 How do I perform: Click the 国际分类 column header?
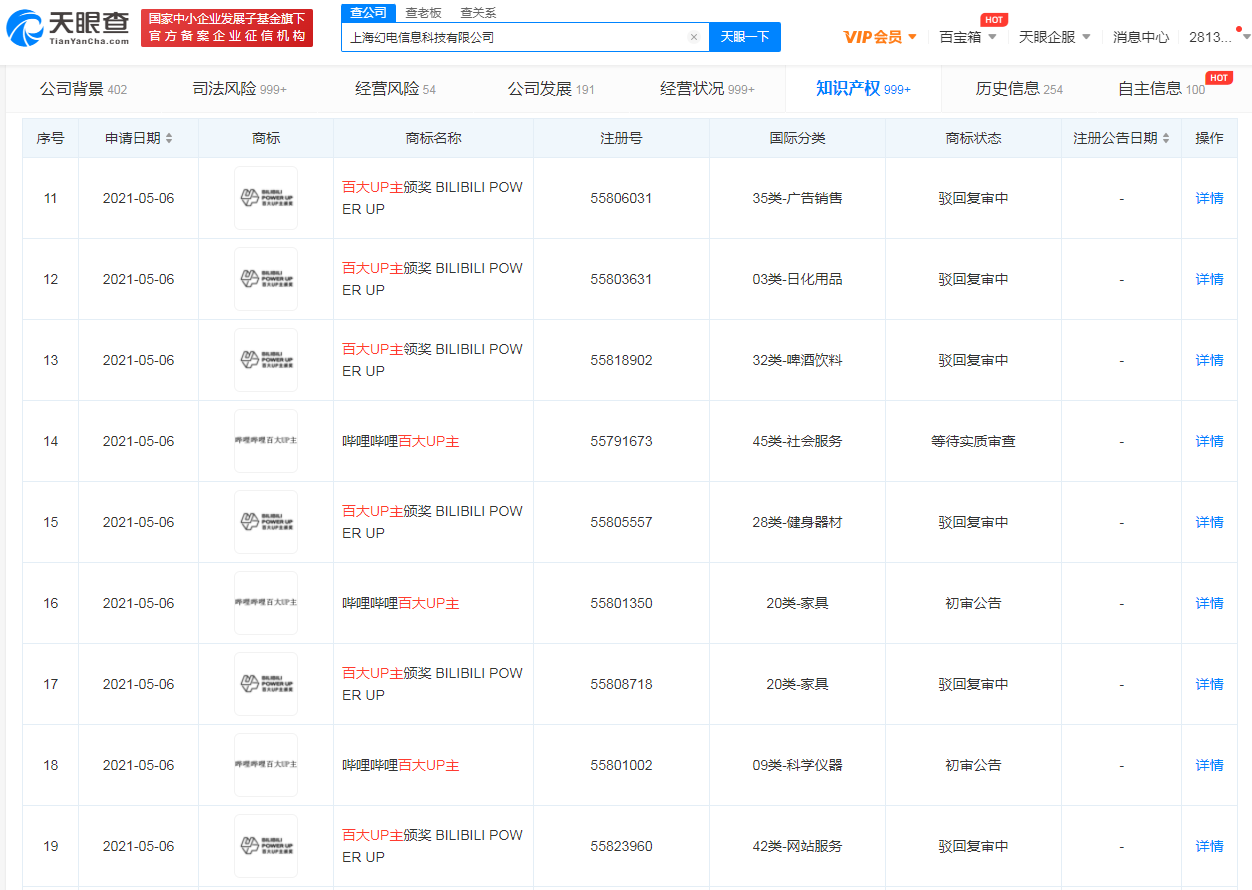(x=797, y=138)
